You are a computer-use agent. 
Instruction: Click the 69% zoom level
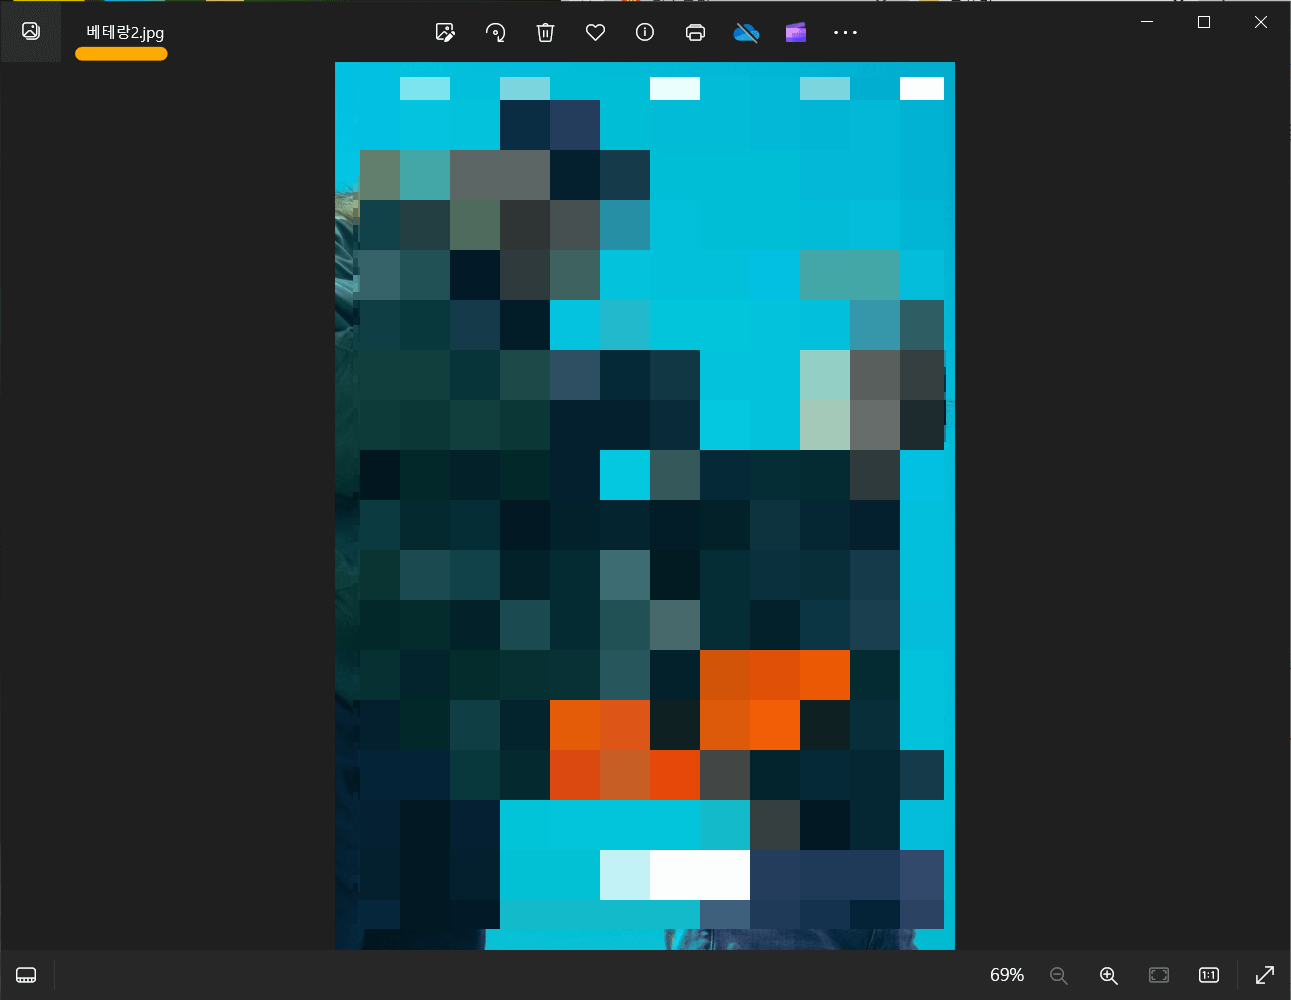click(x=1007, y=975)
